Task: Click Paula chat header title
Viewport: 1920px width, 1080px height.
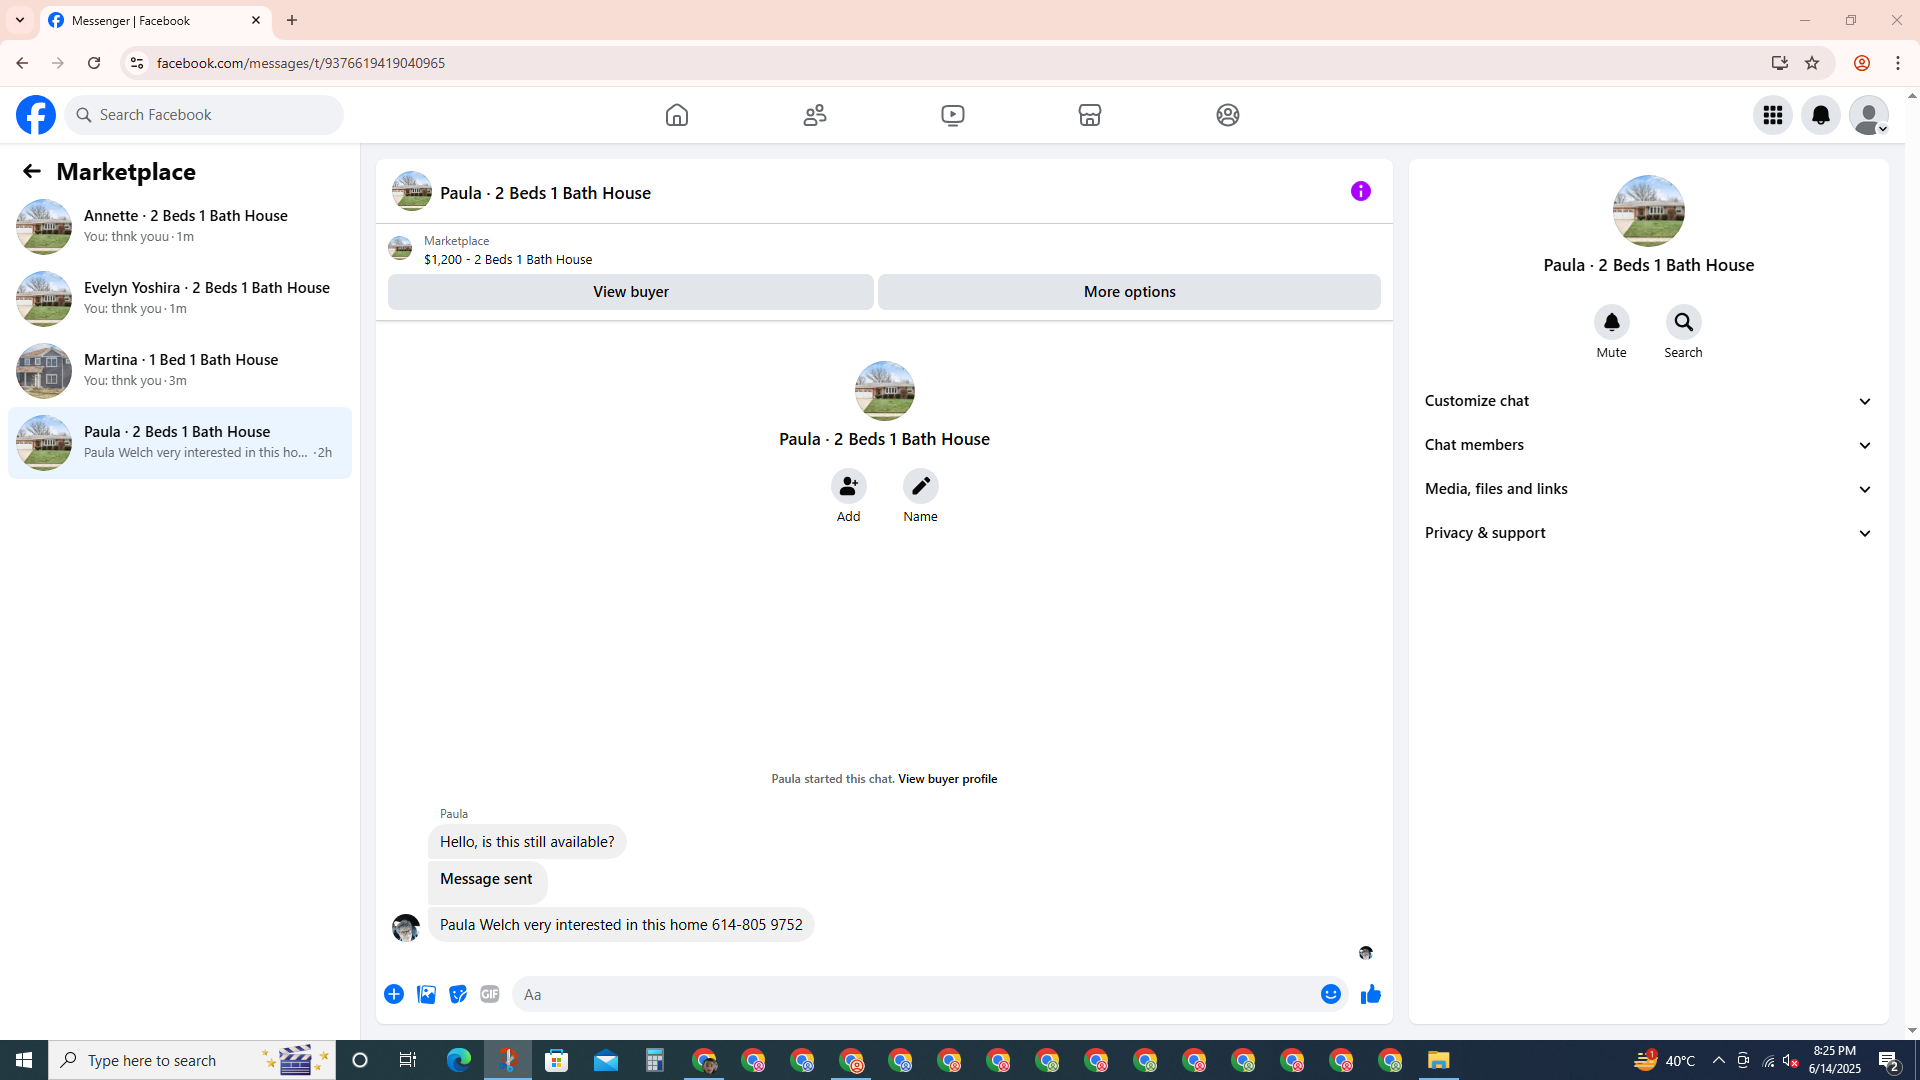Action: tap(545, 193)
